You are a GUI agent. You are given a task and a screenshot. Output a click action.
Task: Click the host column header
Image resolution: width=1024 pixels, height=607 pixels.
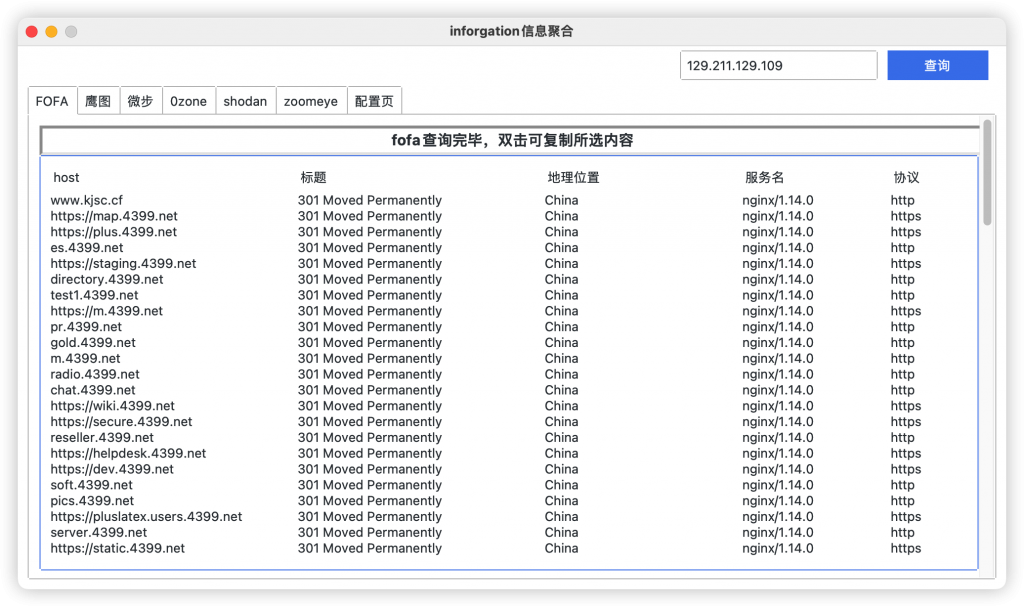pos(66,177)
